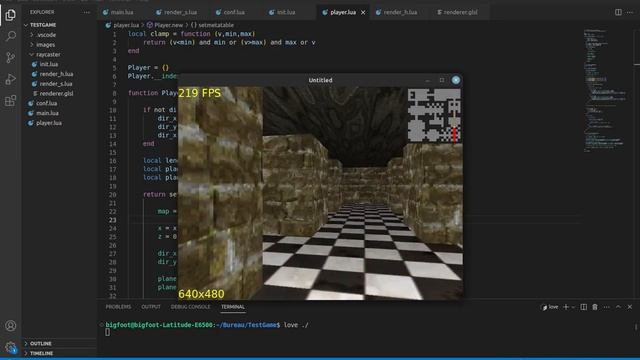Image resolution: width=640 pixels, height=360 pixels.
Task: Open the Manage gear icon
Action: pos(11,347)
